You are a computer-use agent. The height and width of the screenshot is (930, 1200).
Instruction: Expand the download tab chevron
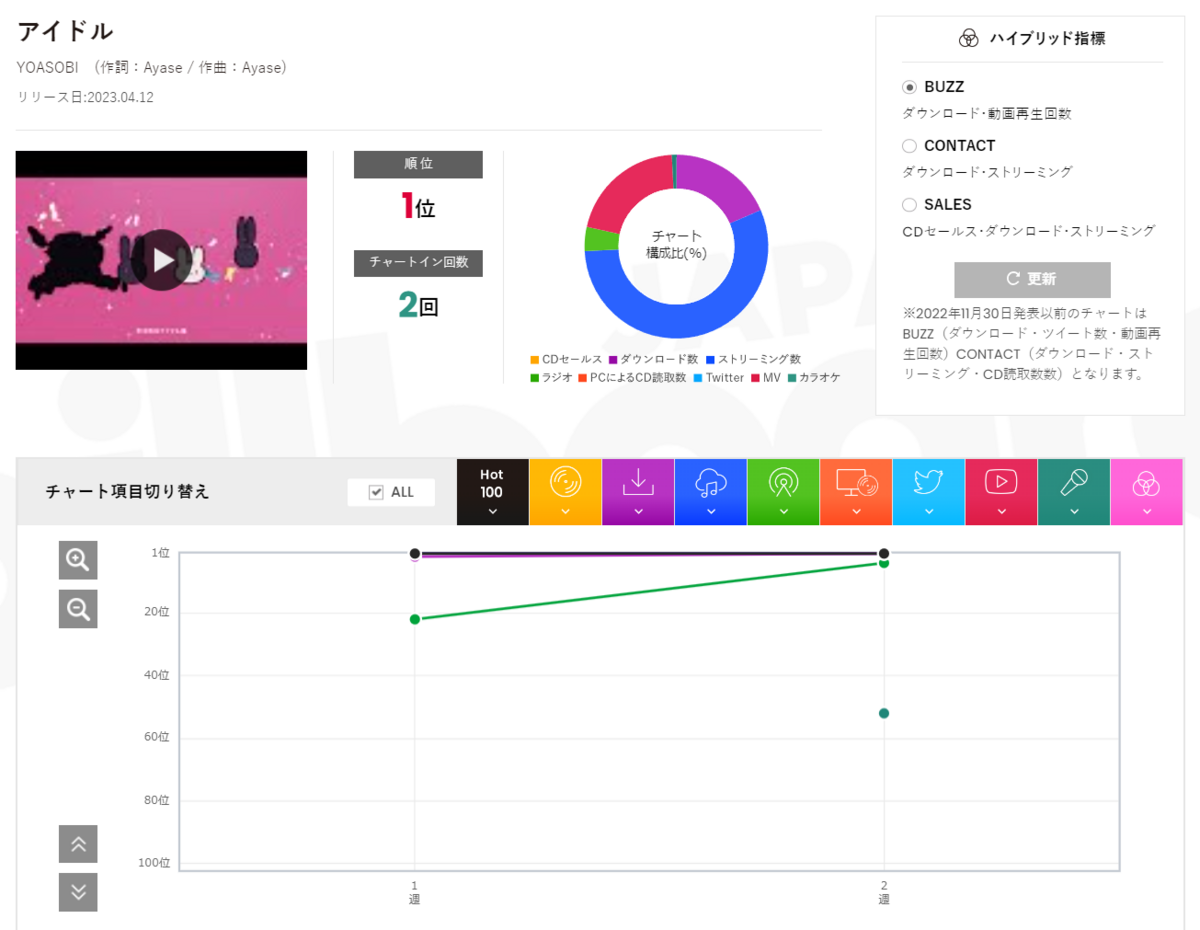[638, 512]
